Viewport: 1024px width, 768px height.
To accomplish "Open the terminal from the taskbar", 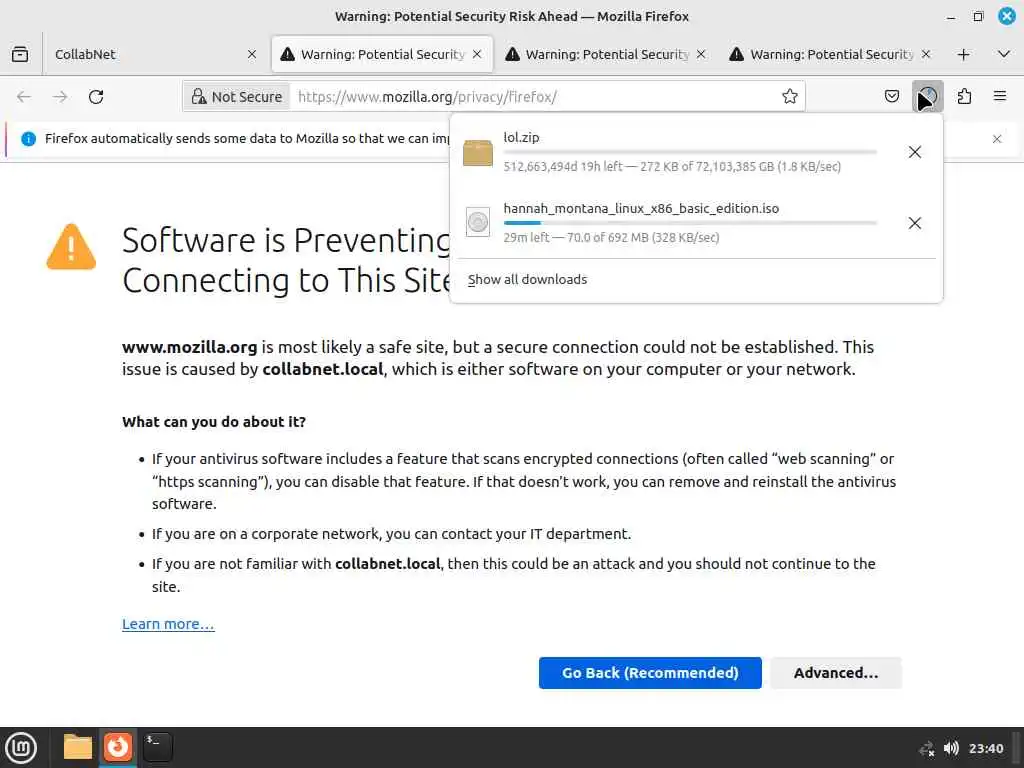I will tap(158, 747).
